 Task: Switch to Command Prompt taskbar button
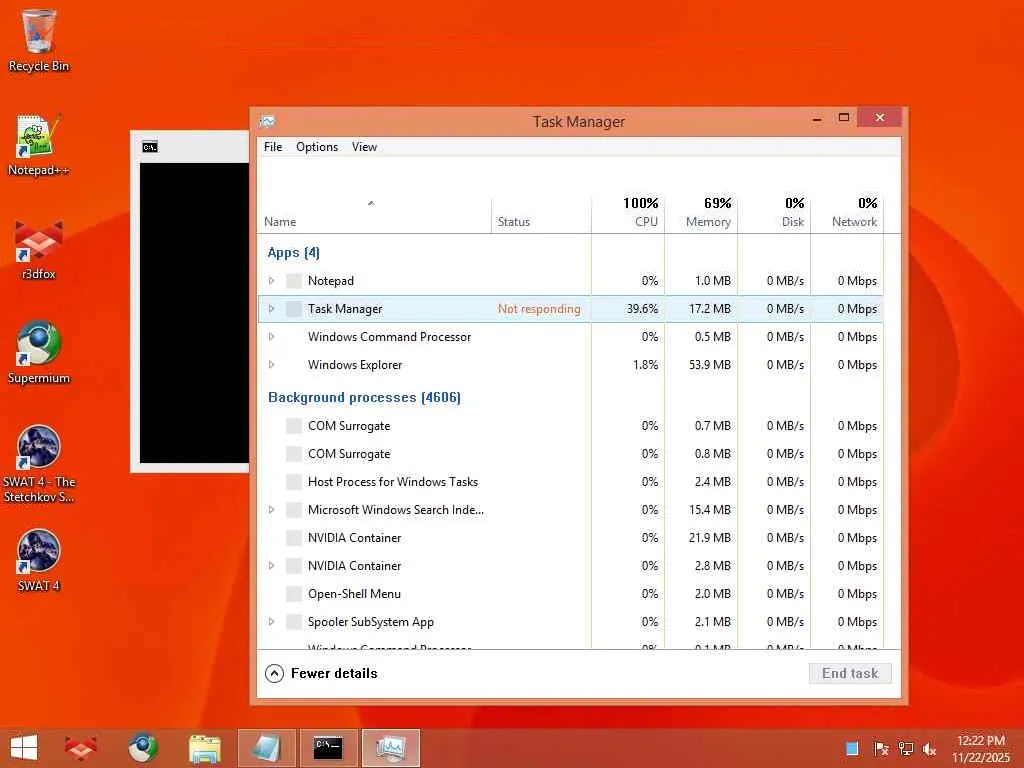pyautogui.click(x=328, y=748)
